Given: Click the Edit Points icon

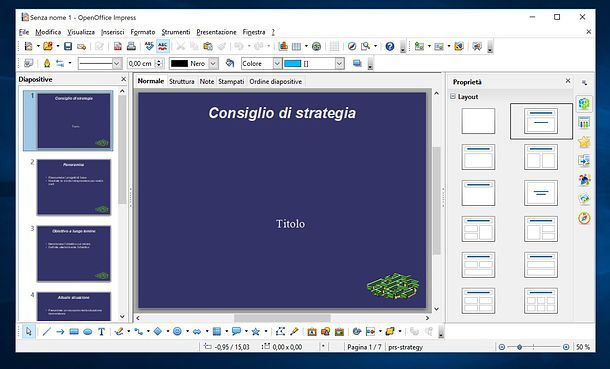Looking at the screenshot, I should [280, 332].
